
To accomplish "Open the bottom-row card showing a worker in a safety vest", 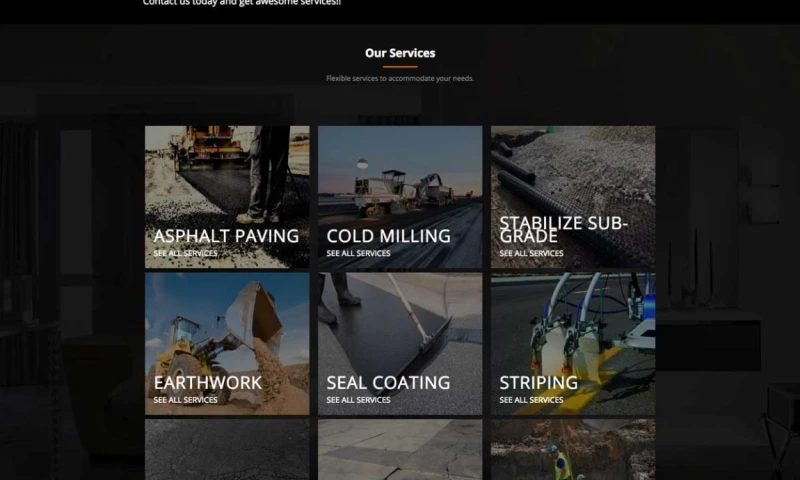I will point(573,449).
